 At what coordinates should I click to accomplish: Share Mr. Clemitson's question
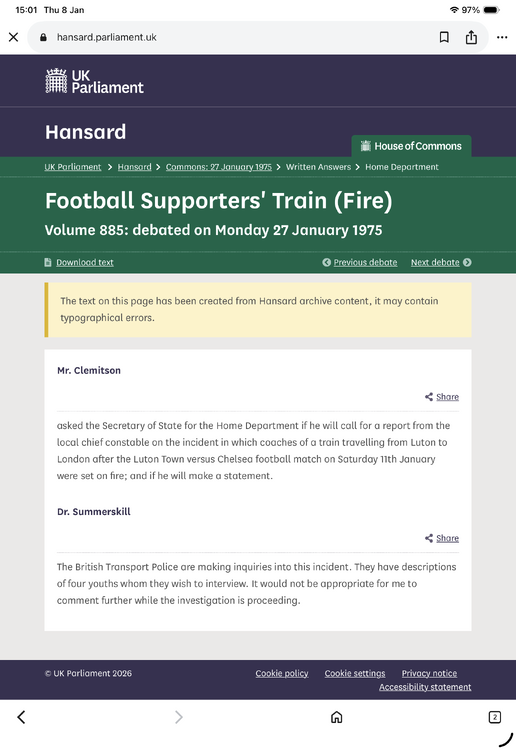click(x=441, y=397)
